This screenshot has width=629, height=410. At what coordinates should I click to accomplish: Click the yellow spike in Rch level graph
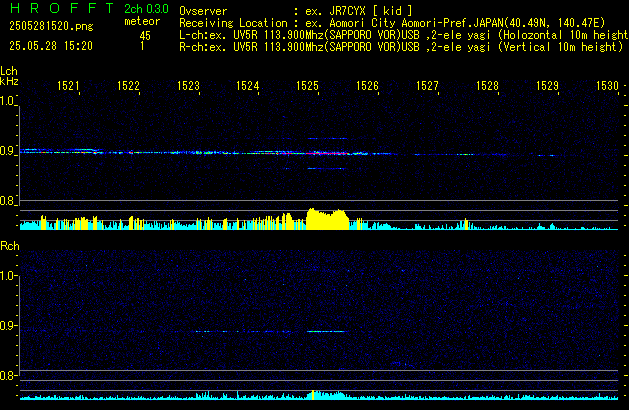pos(313,395)
